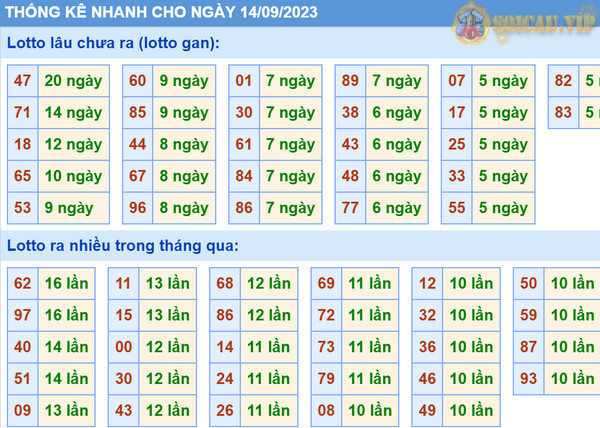Click the "20 ngày" cell
The image size is (600, 428).
coord(73,81)
